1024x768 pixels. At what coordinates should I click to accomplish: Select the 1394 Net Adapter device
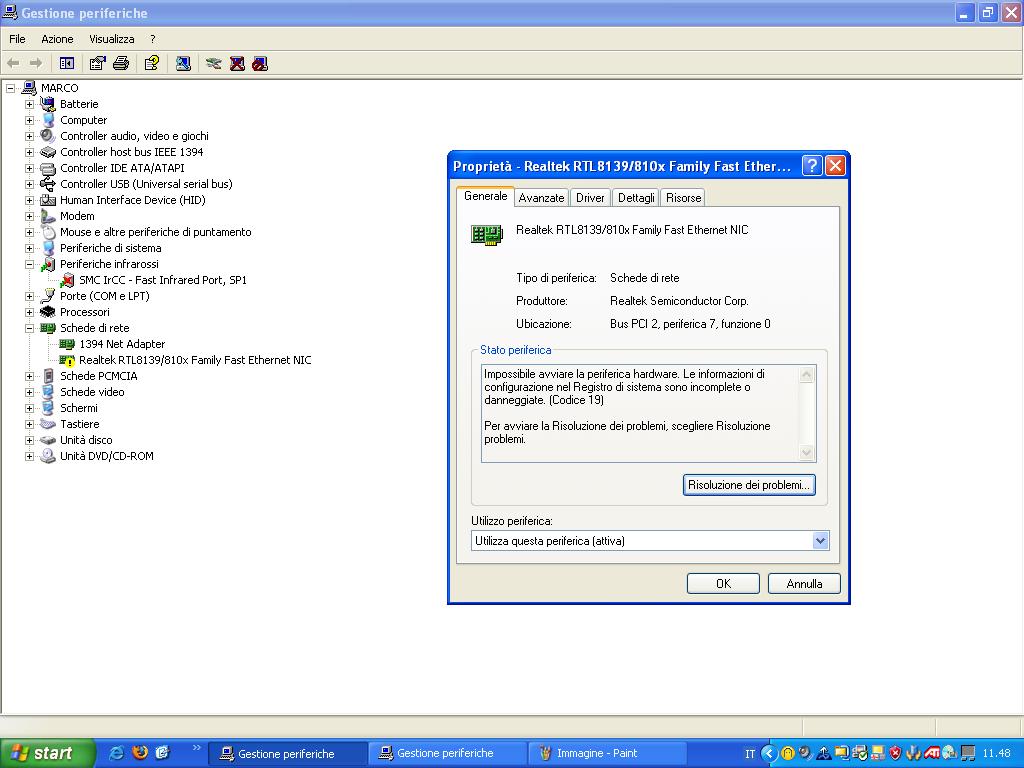coord(121,344)
